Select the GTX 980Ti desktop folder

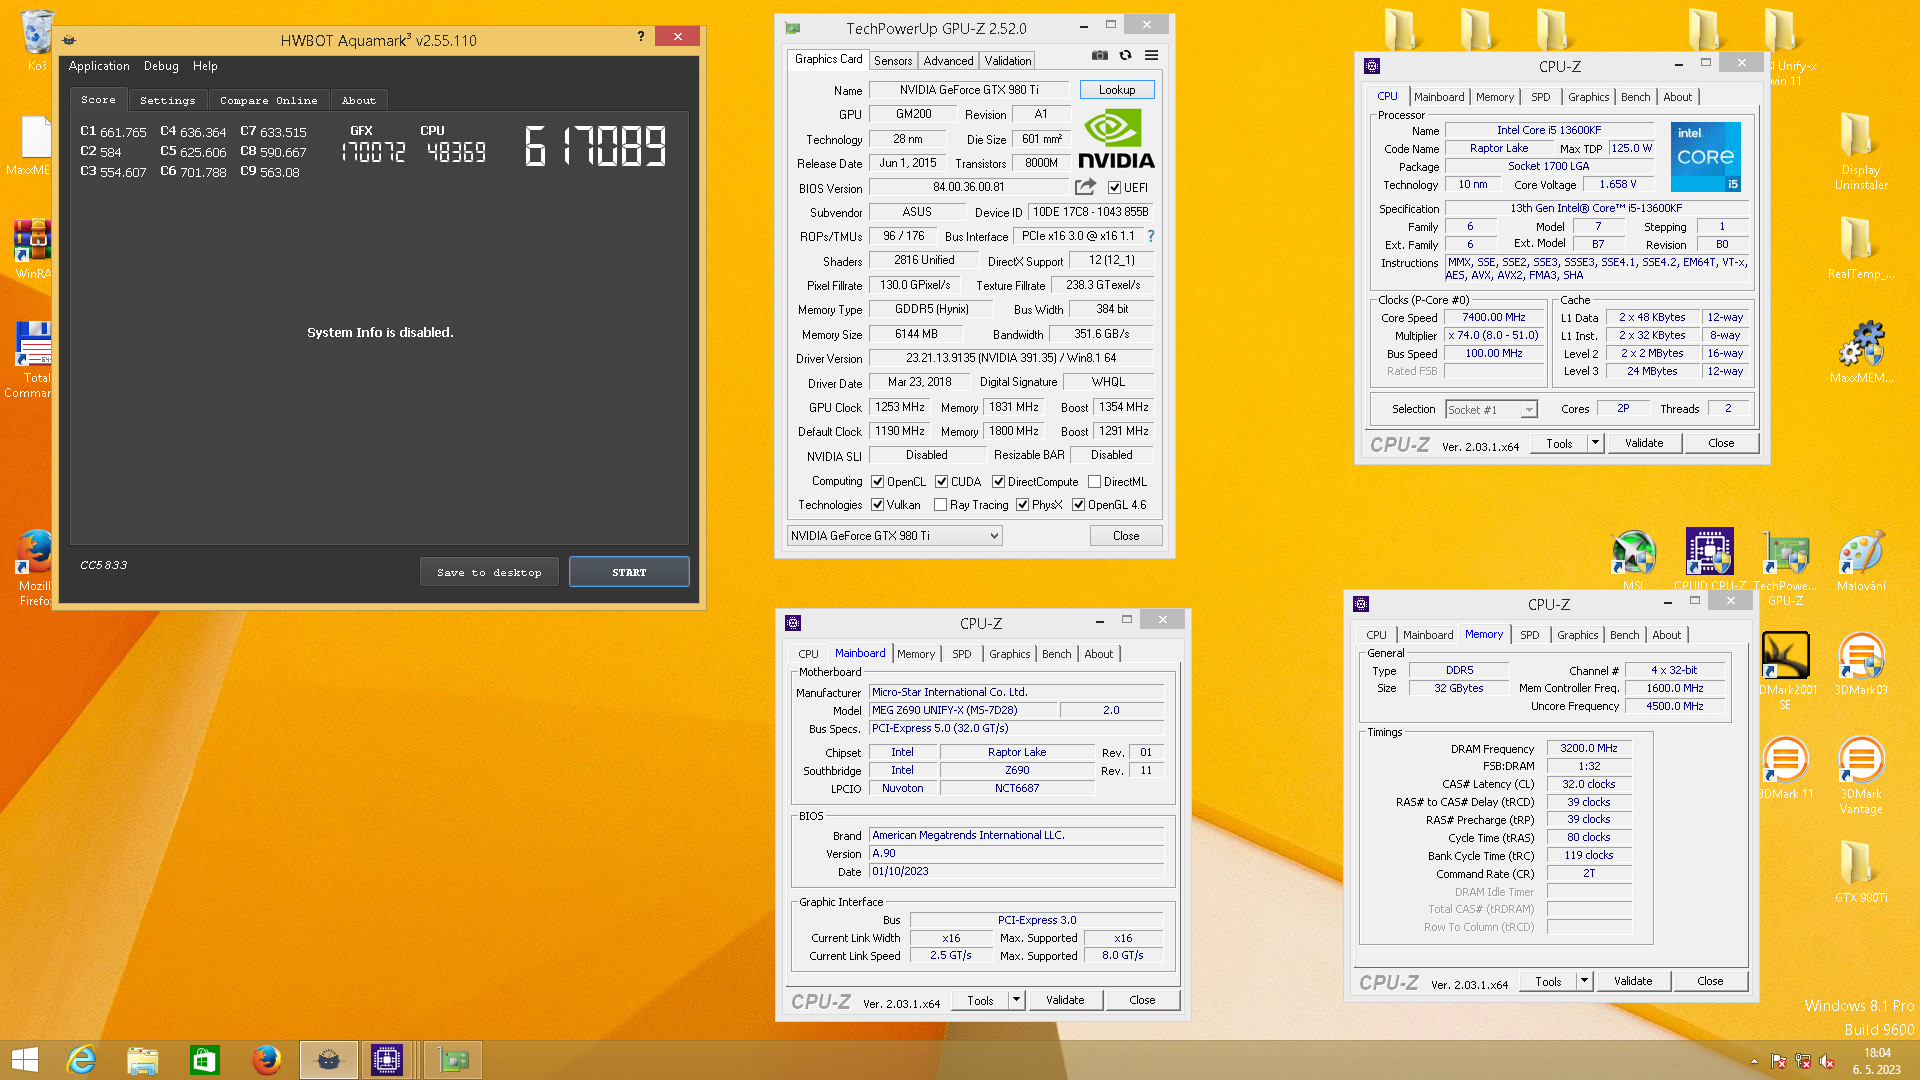pyautogui.click(x=1861, y=870)
